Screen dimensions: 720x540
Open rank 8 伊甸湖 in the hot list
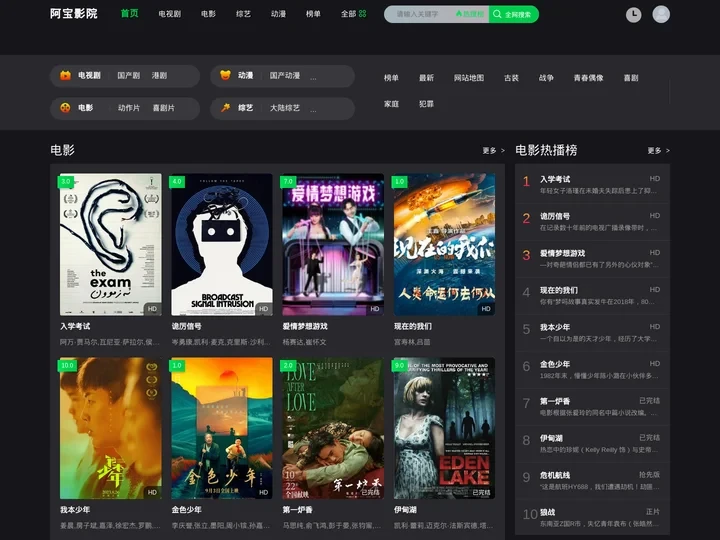pos(592,444)
